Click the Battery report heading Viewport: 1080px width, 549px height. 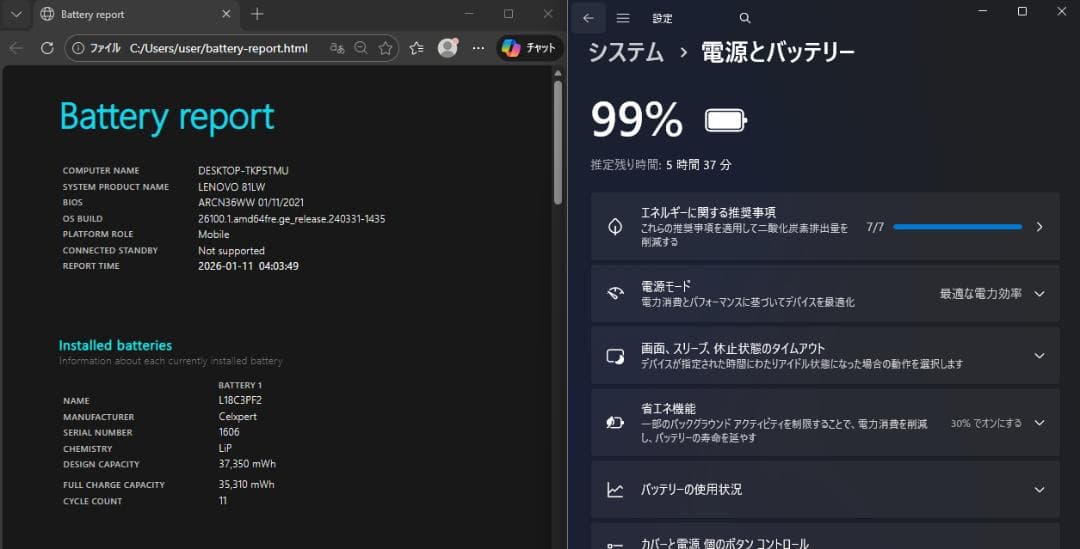tap(167, 116)
